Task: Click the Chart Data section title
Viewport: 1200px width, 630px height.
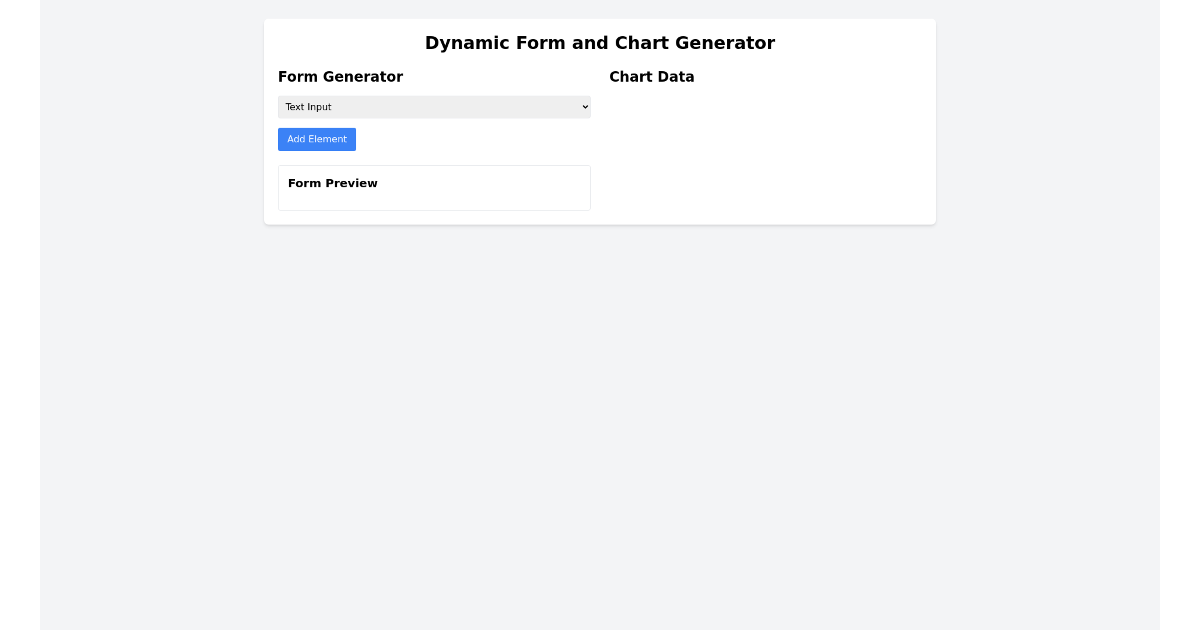Action: pos(652,77)
